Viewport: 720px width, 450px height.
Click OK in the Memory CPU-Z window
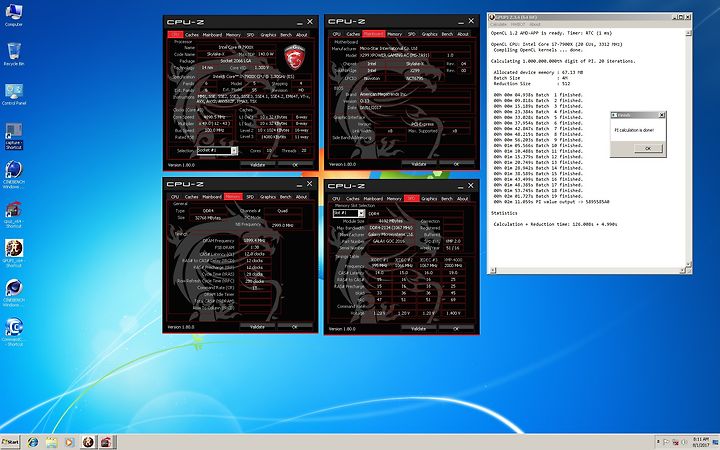[295, 327]
